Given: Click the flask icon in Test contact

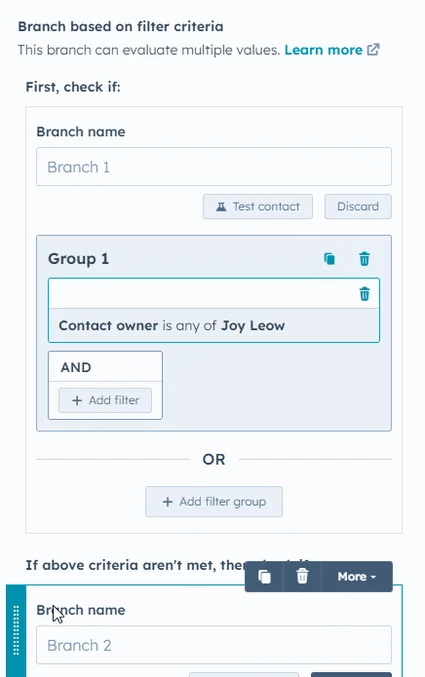Looking at the screenshot, I should [221, 207].
